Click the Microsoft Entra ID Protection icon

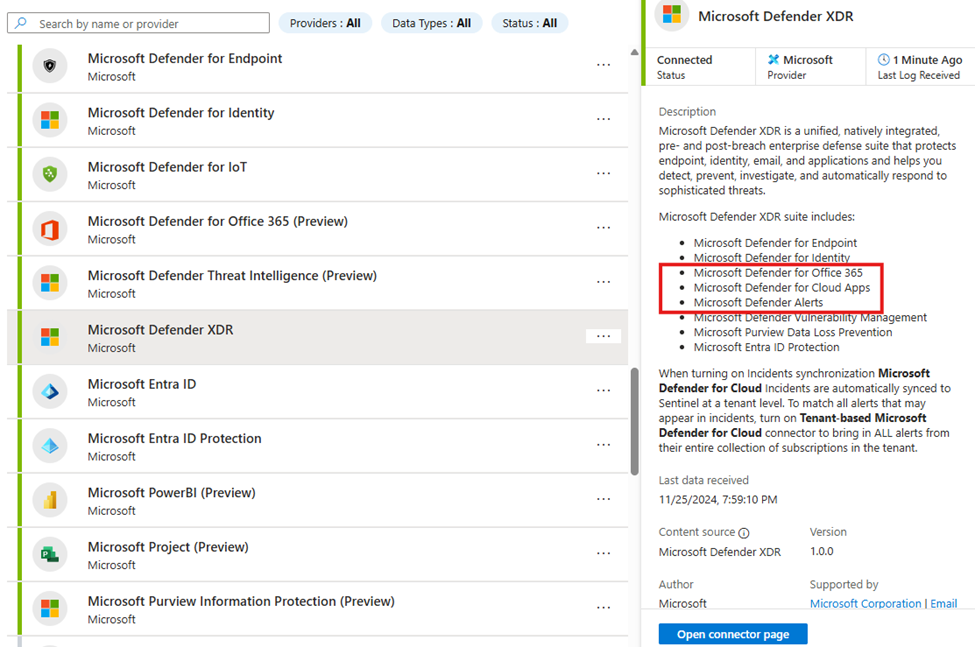[x=50, y=446]
